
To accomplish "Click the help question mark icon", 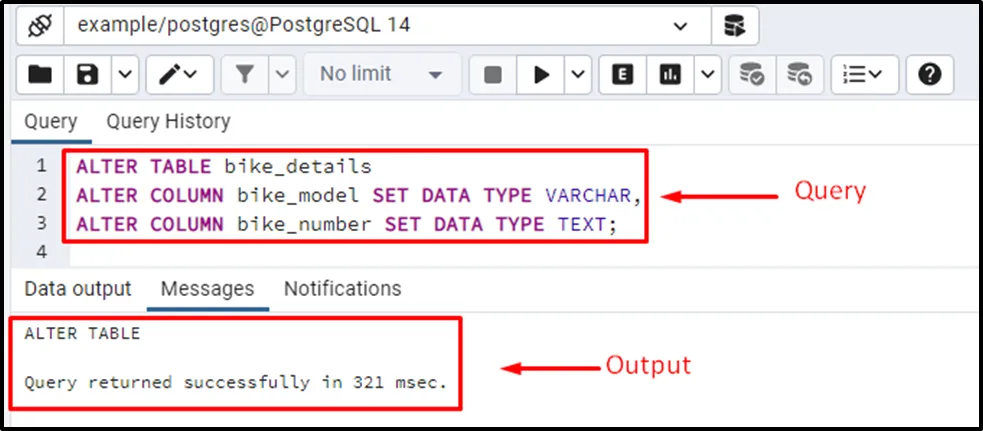I will (x=930, y=74).
